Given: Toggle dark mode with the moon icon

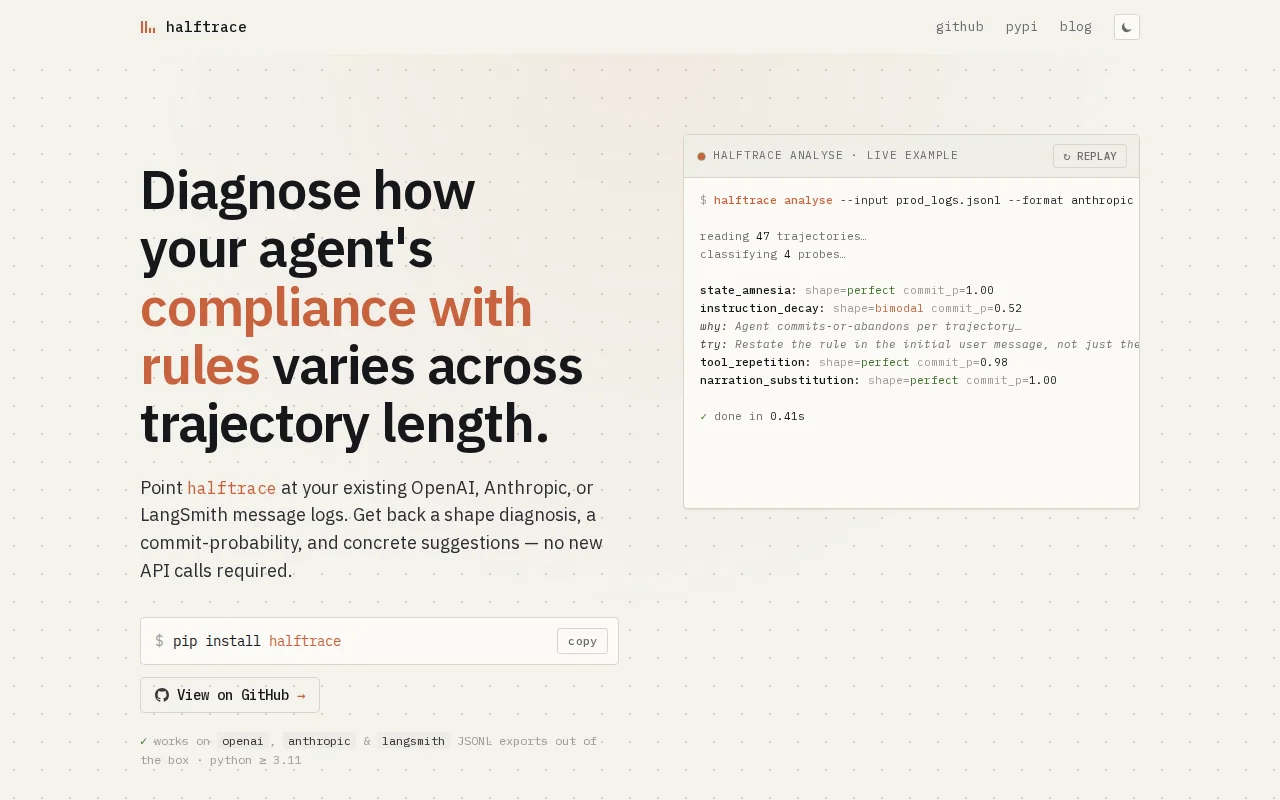Looking at the screenshot, I should tap(1127, 27).
